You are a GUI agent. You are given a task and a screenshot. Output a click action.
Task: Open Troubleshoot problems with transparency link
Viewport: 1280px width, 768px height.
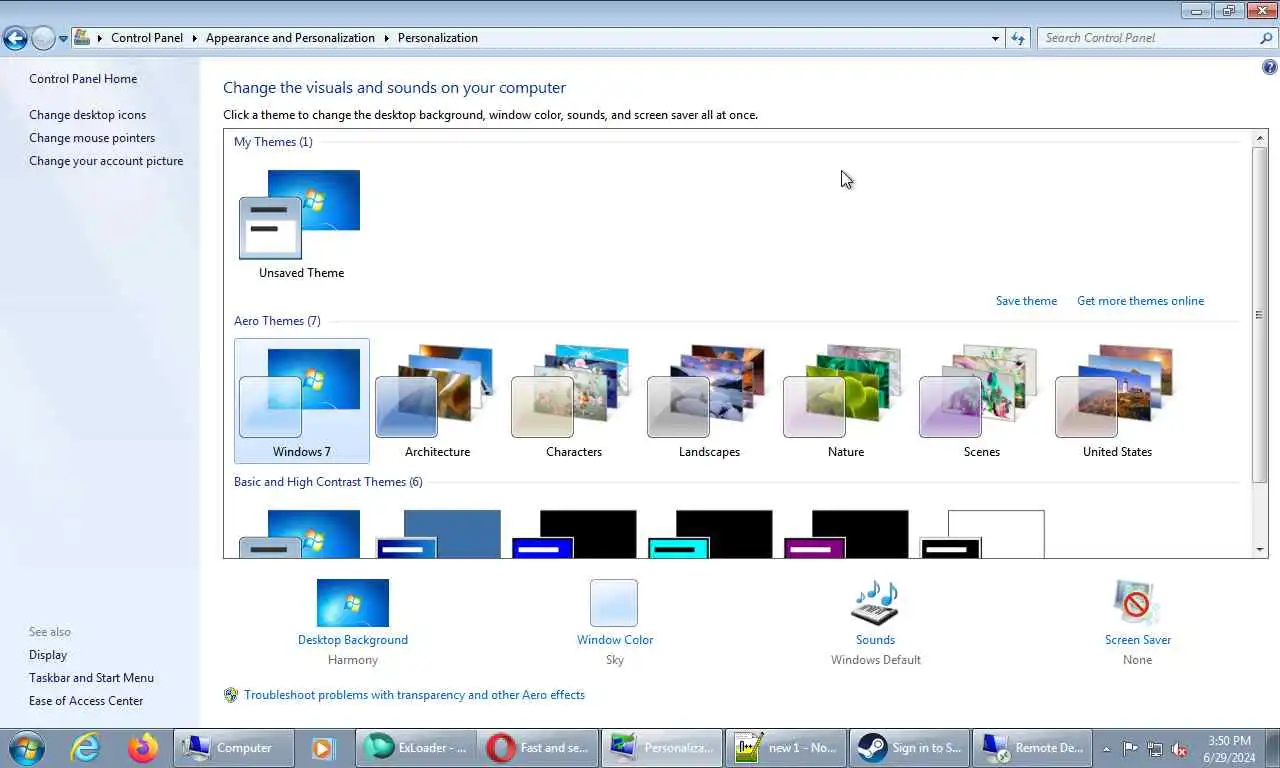click(414, 695)
